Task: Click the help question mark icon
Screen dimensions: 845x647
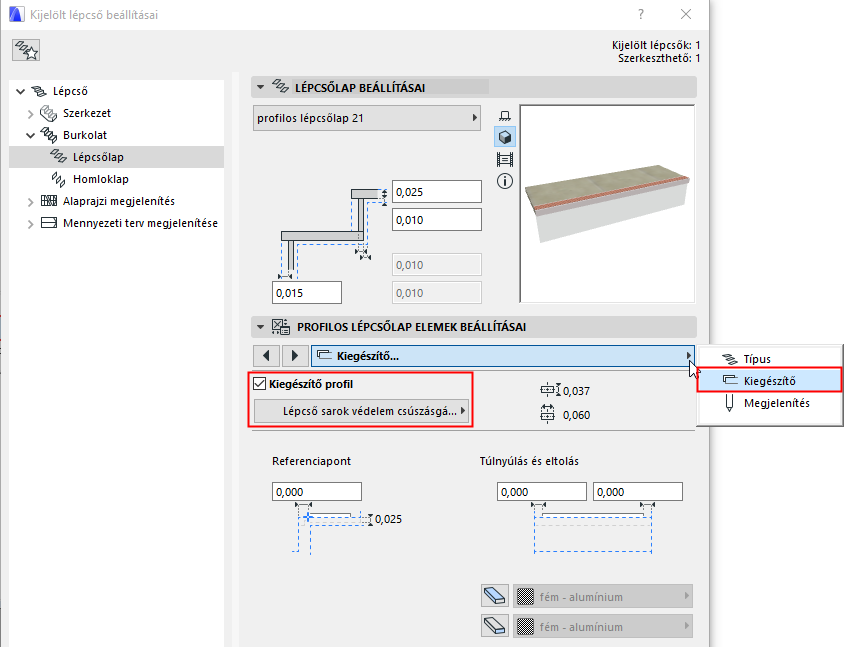Action: point(641,14)
